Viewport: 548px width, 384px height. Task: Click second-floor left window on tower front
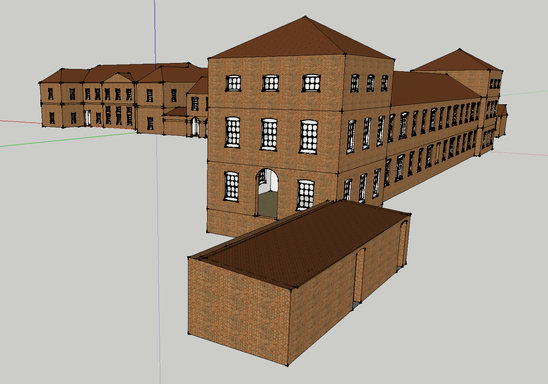pos(232,132)
